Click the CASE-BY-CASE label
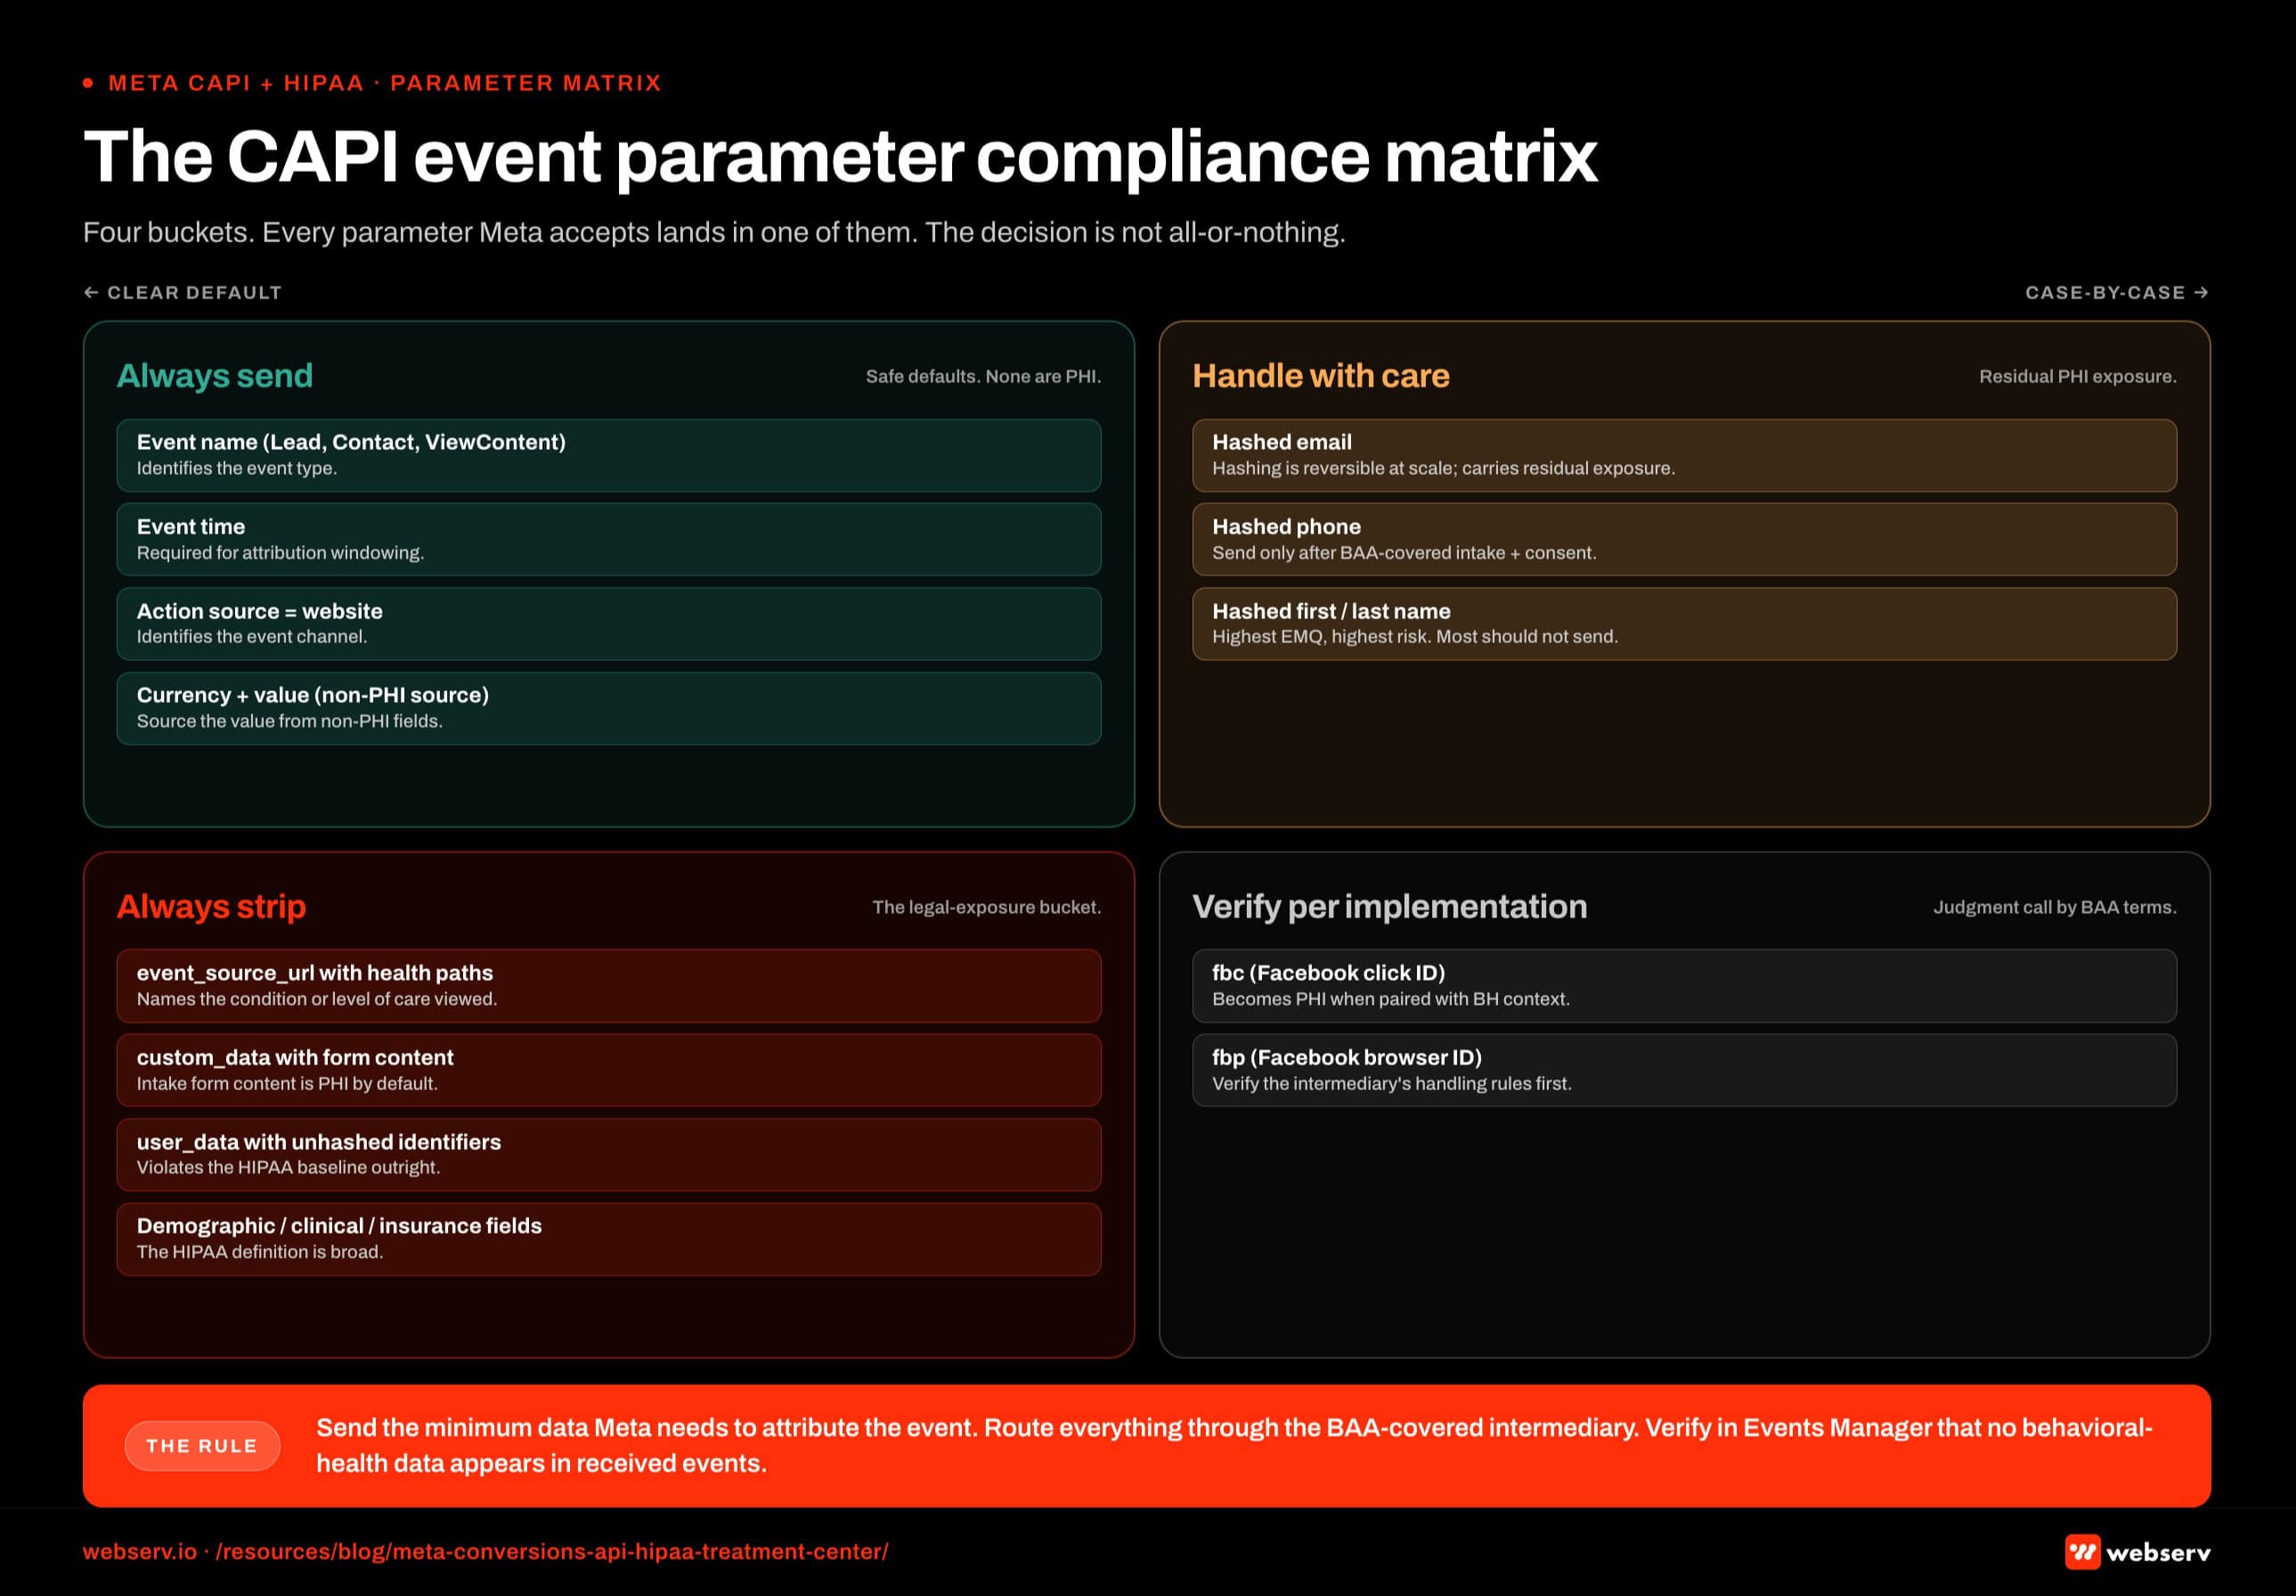 2105,292
